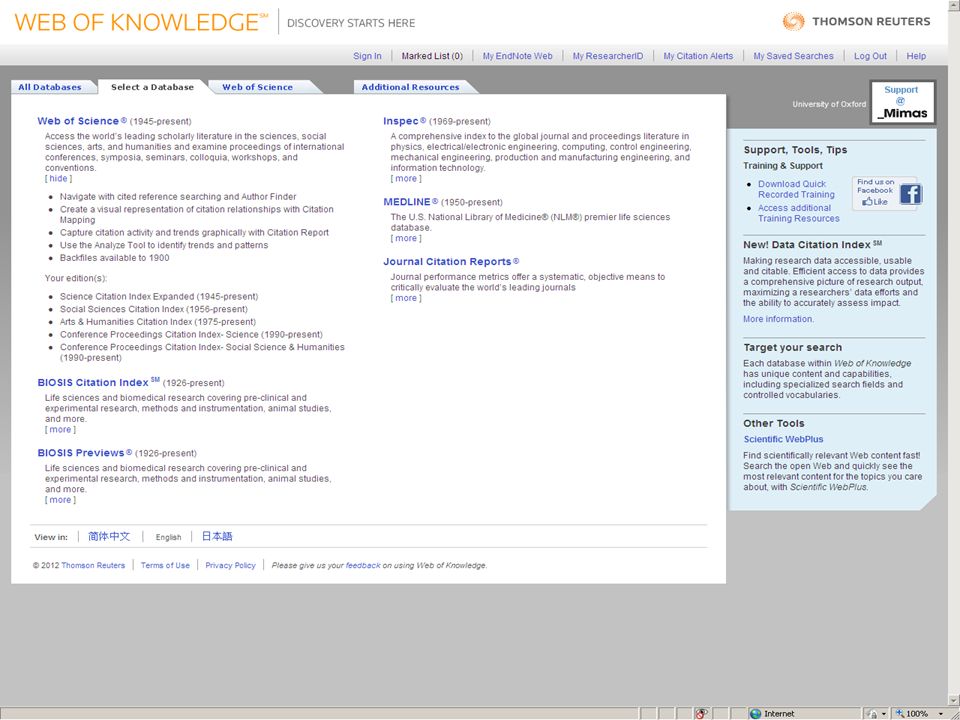Click Backfiles available to 1900 text
Viewport: 960px width, 720px height.
[114, 258]
